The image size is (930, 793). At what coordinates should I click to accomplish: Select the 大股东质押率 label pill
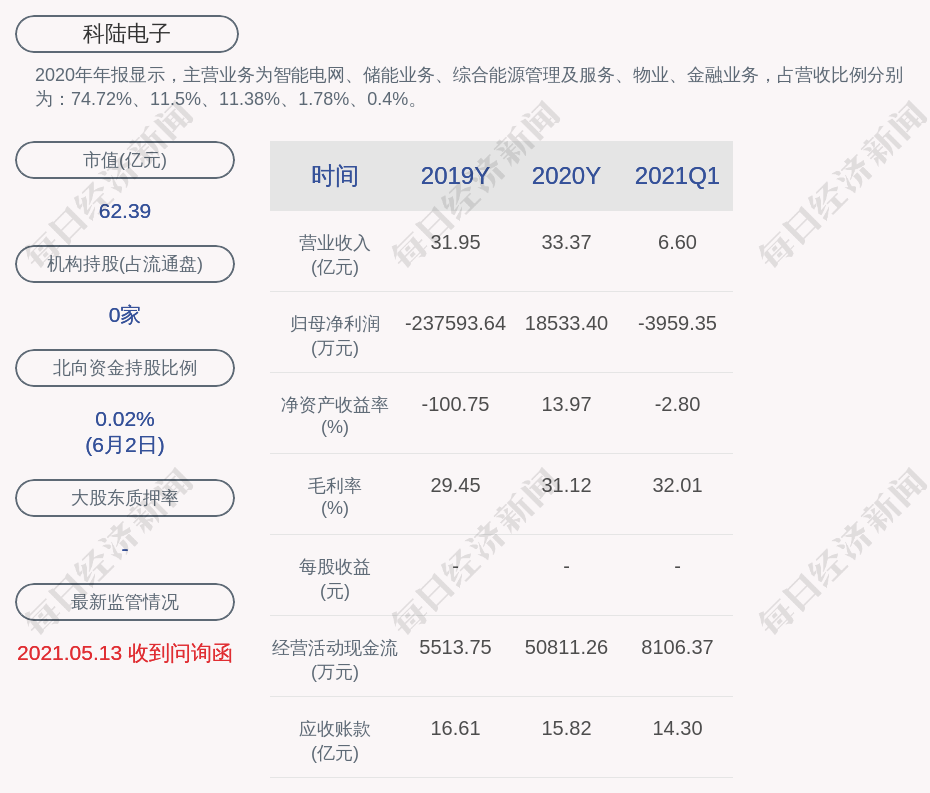tap(125, 498)
